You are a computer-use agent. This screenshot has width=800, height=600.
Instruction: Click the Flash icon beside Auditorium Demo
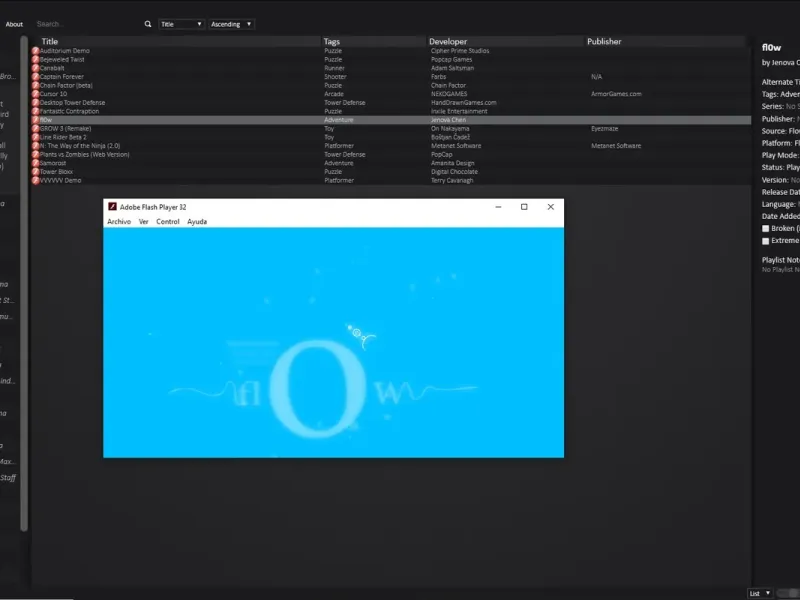pyautogui.click(x=35, y=51)
